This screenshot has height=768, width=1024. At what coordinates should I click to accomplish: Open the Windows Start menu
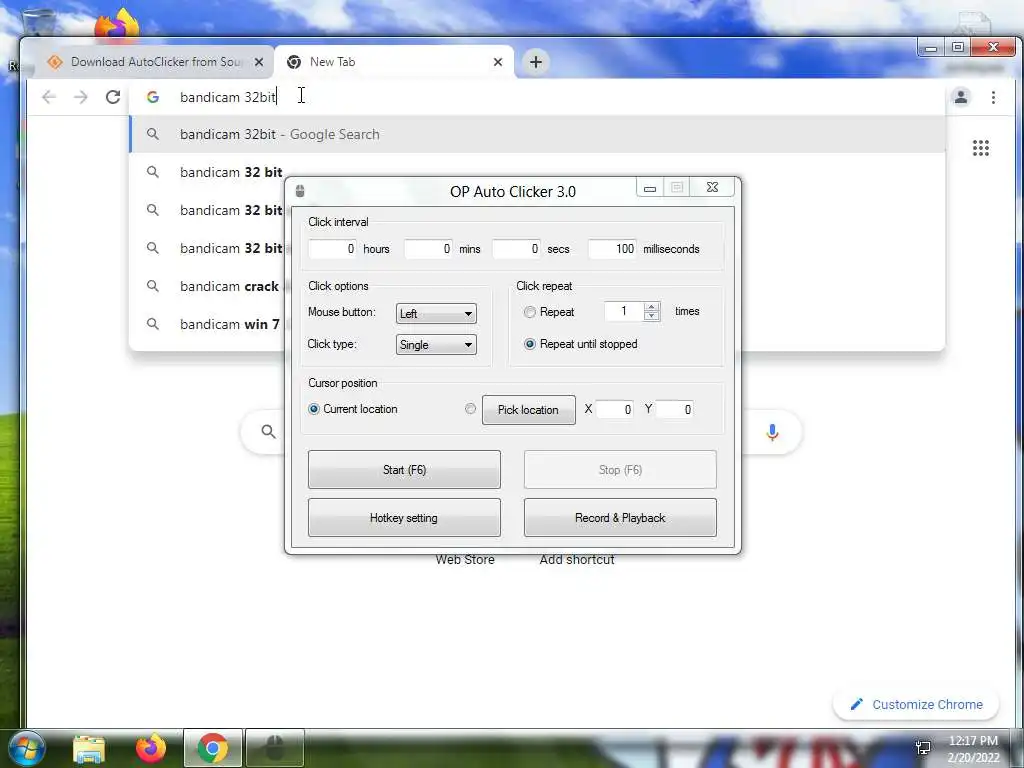(x=26, y=748)
